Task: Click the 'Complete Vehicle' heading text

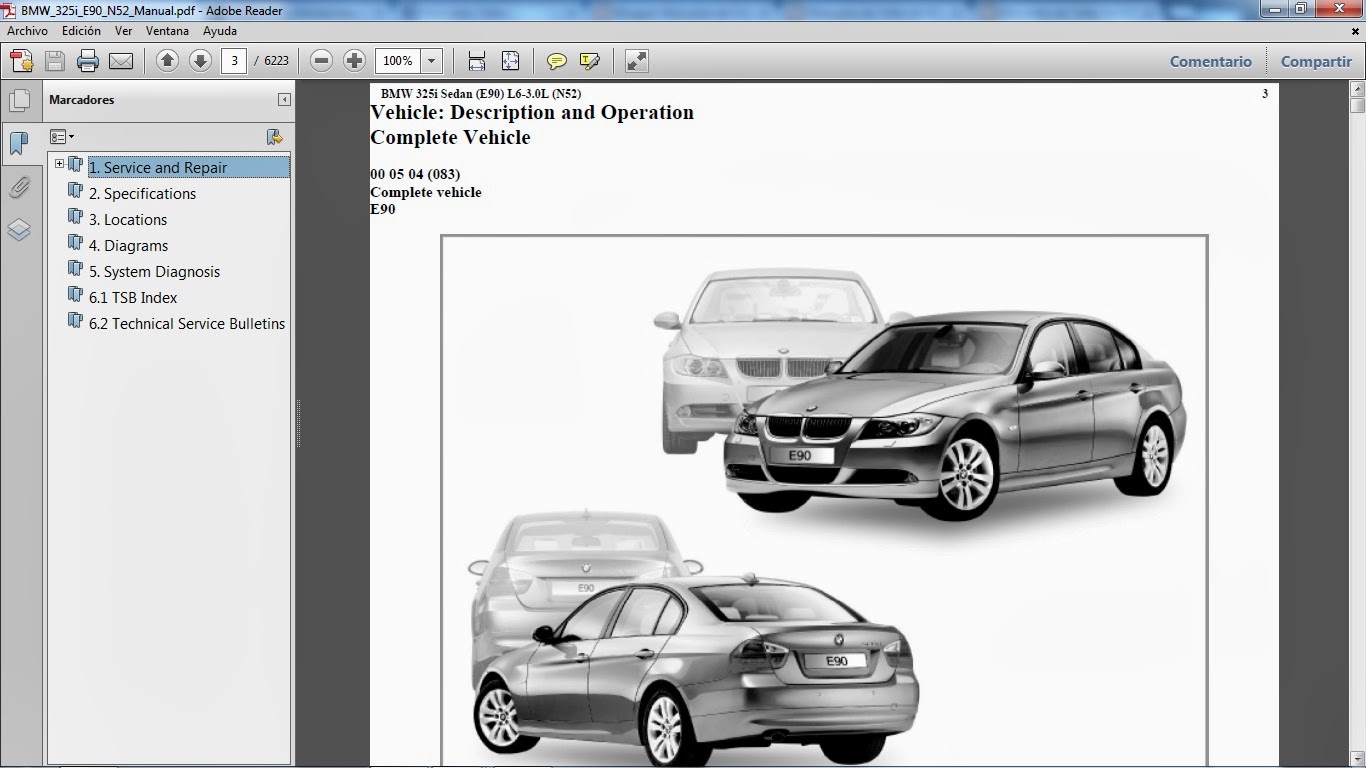Action: [450, 137]
